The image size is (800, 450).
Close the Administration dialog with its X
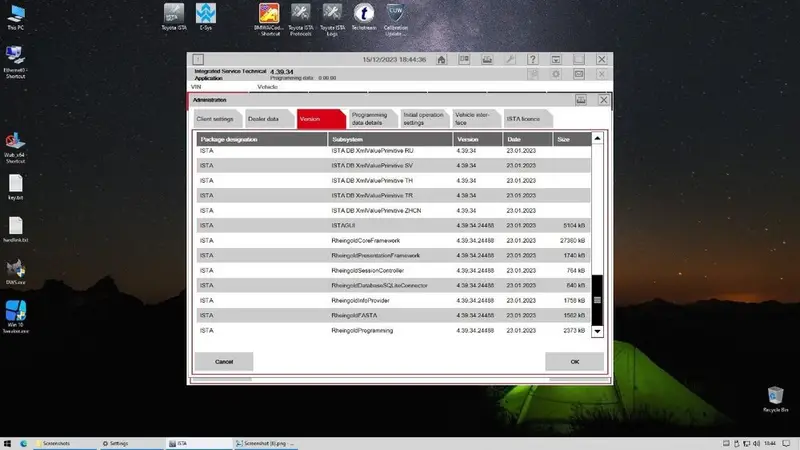[x=604, y=100]
